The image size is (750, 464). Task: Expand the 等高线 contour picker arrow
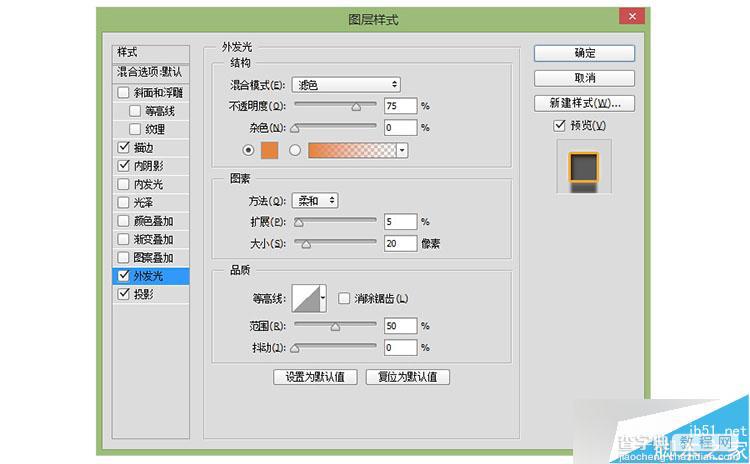pos(323,298)
